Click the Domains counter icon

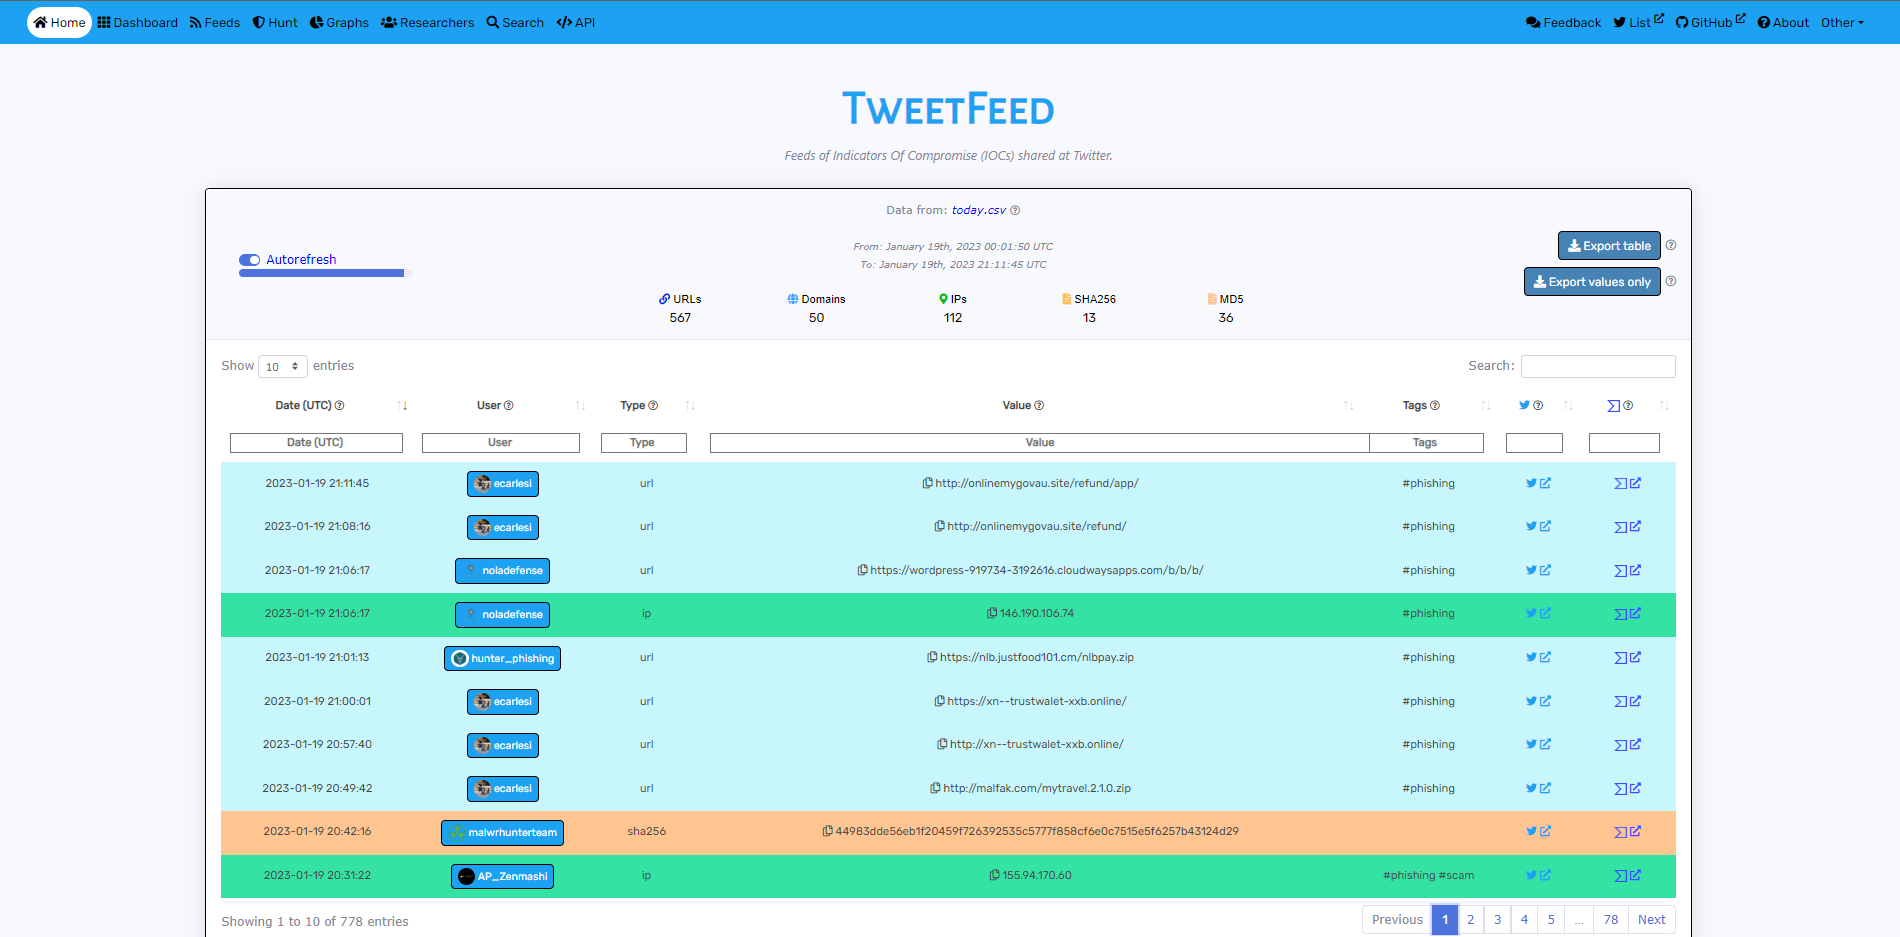pos(791,298)
